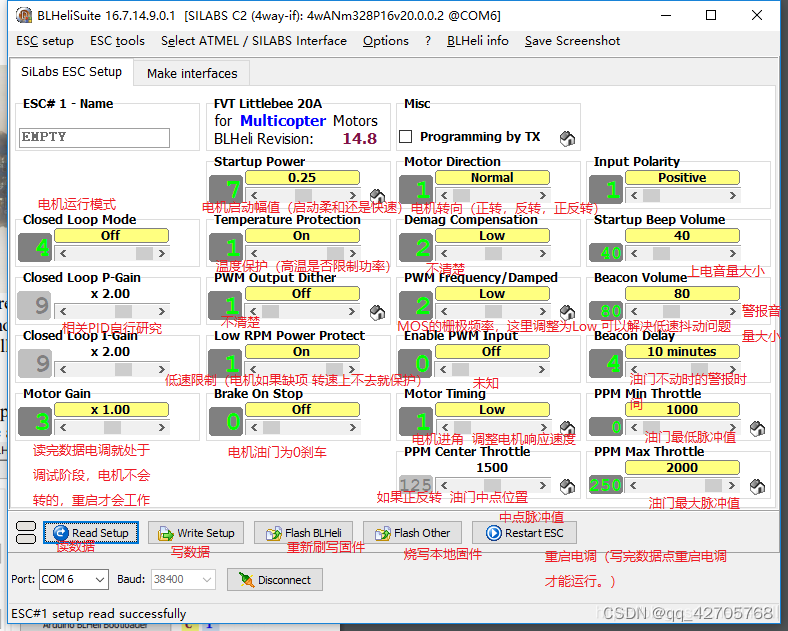Click the Motor Gain slider thumb

tap(112, 428)
